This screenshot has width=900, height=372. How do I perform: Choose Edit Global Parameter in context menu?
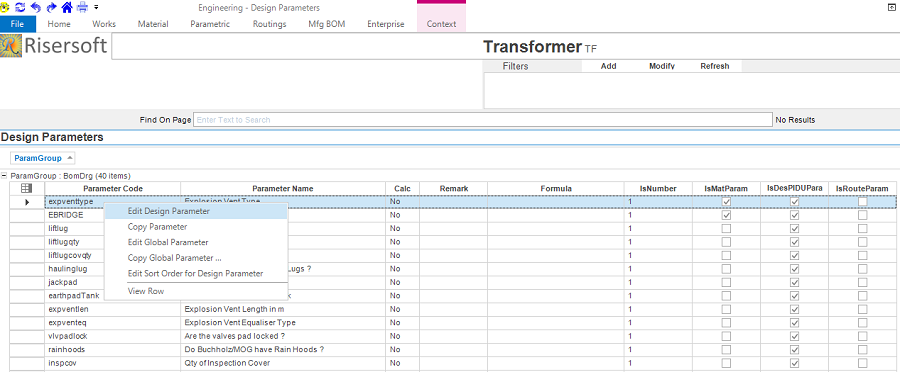coord(195,242)
